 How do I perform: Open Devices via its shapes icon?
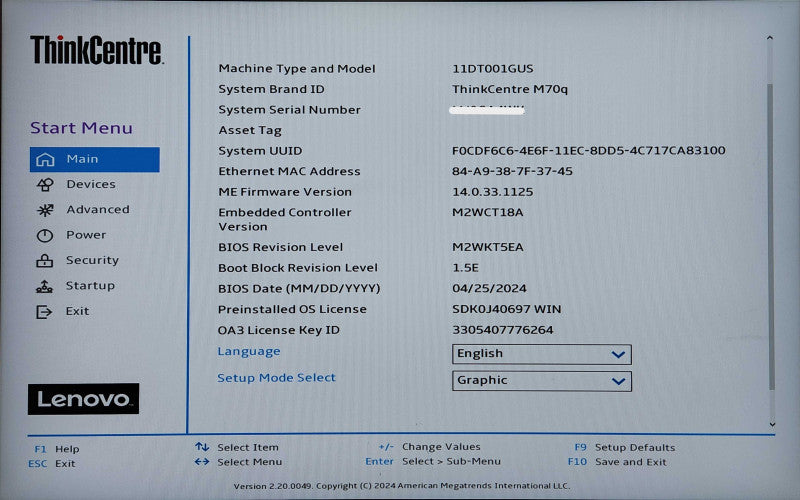pos(45,185)
